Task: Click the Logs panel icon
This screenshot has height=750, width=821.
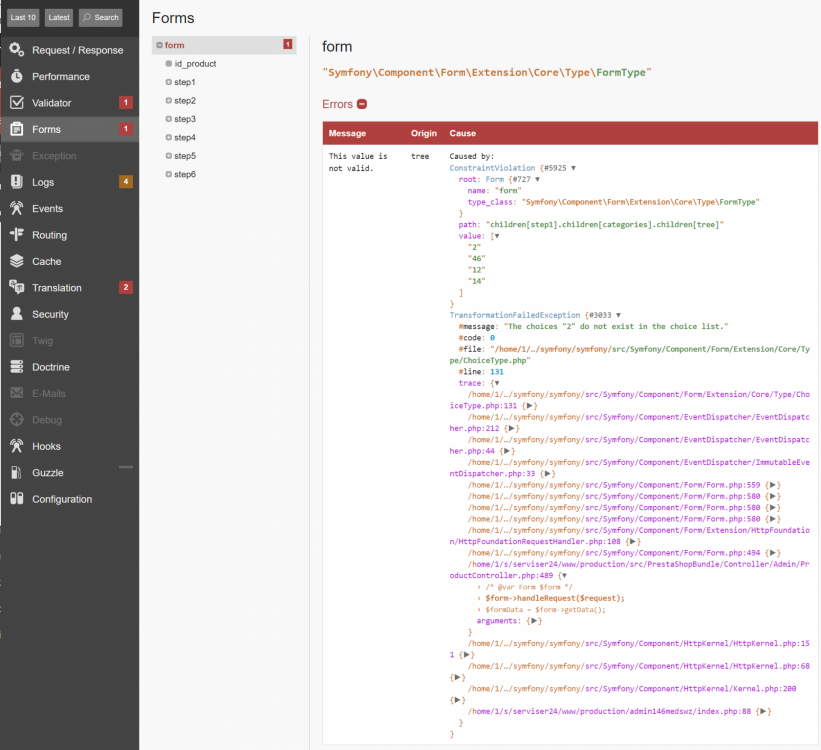Action: click(17, 182)
